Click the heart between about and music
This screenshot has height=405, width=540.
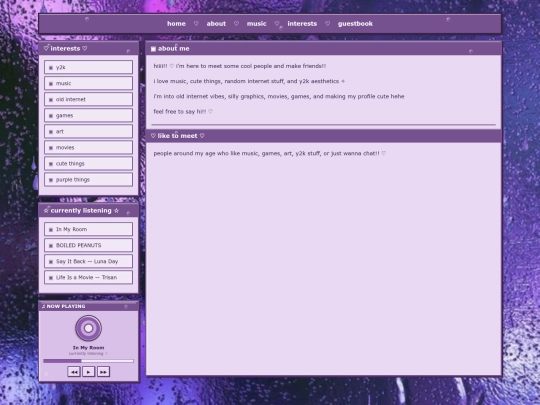click(236, 24)
